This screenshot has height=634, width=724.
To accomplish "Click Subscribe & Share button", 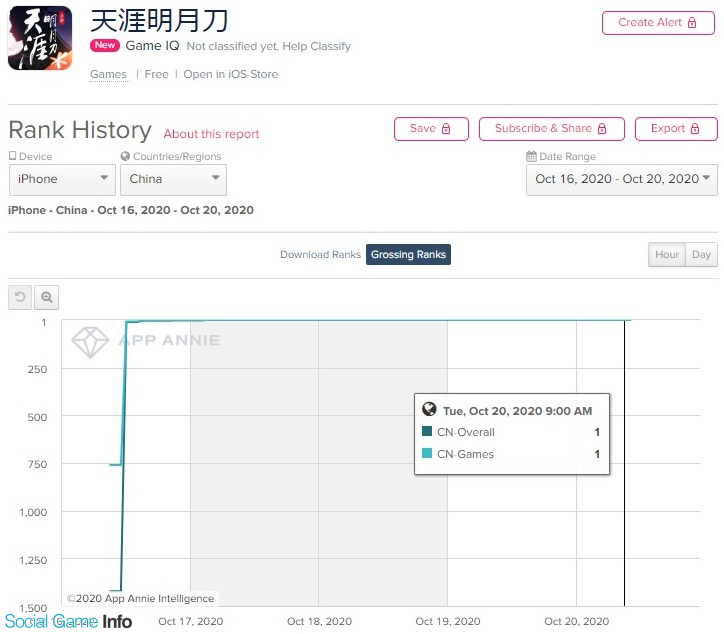I will click(x=552, y=128).
